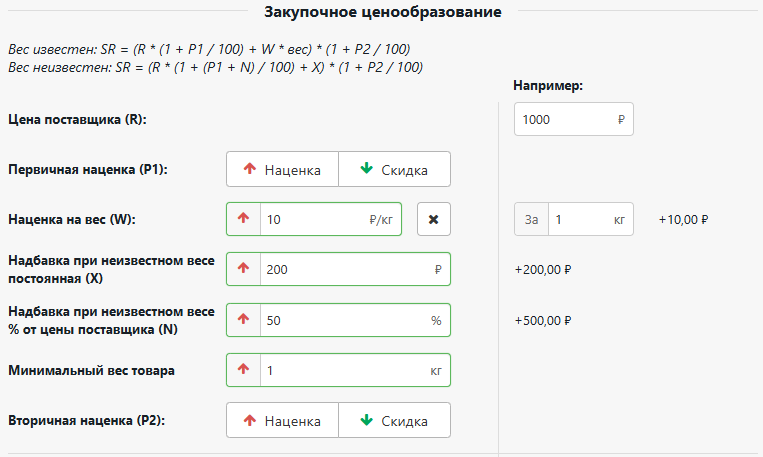Select Наценка for secondary markup P2

click(x=283, y=421)
